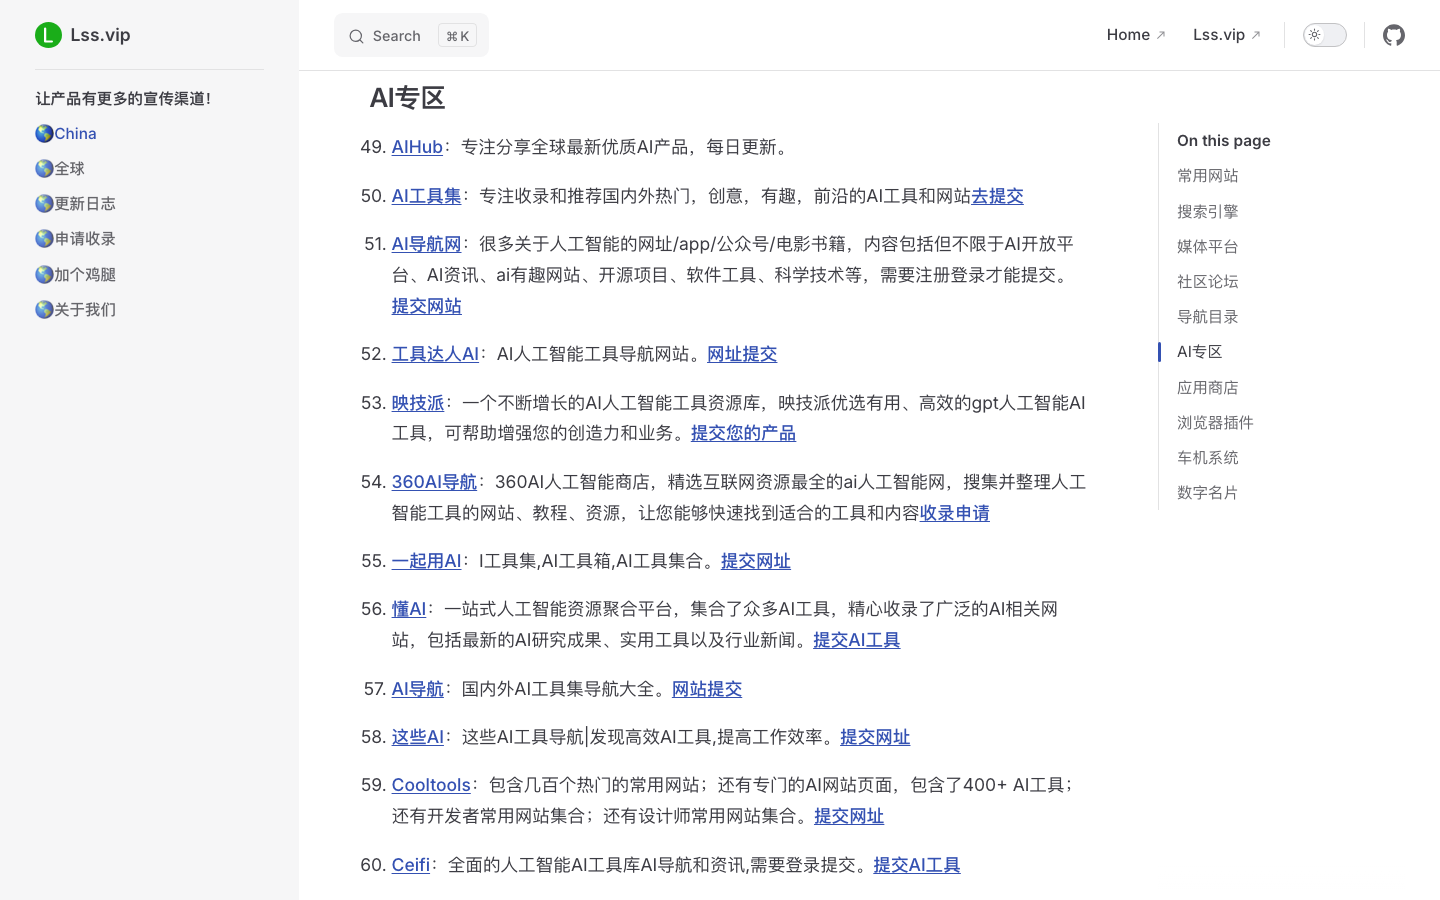Image resolution: width=1440 pixels, height=900 pixels.
Task: Click the globe icon beside 全球
Action: [x=44, y=168]
